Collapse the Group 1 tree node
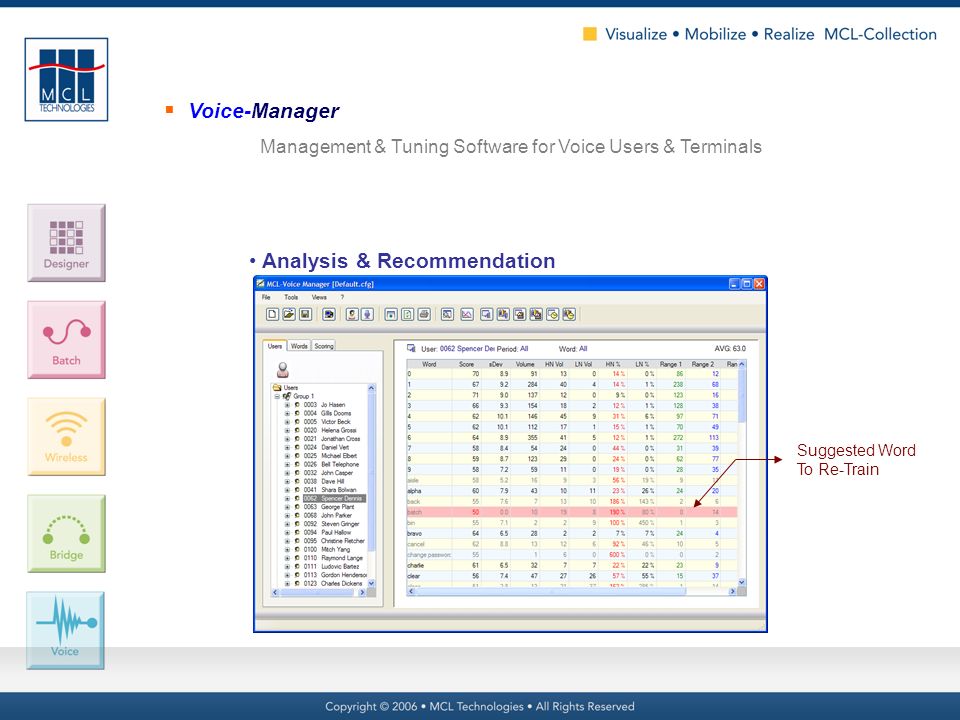Screen dimensions: 960x720 pos(277,396)
